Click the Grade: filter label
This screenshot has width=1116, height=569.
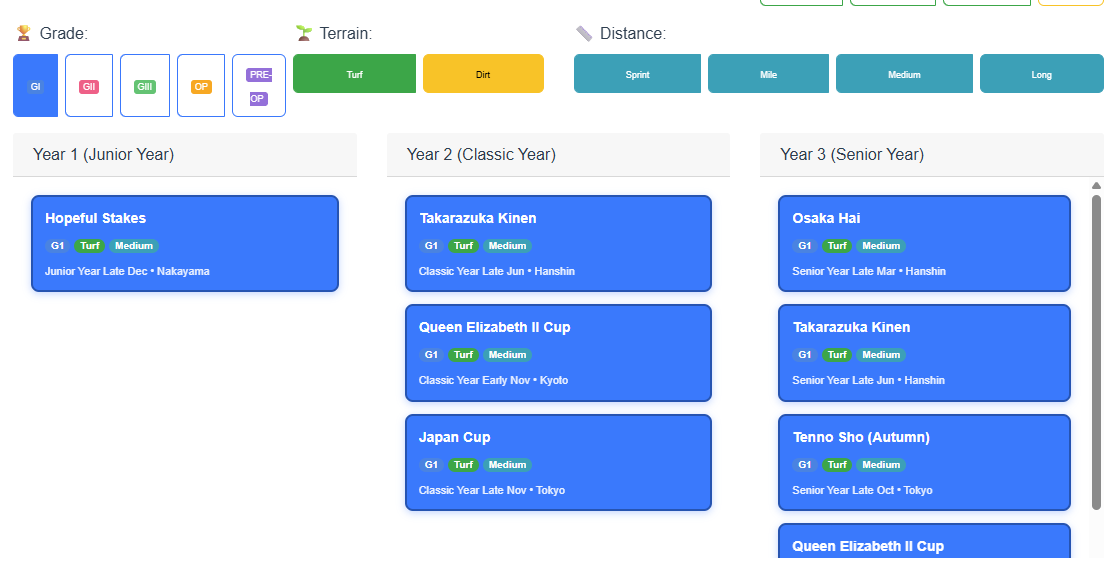click(x=63, y=33)
